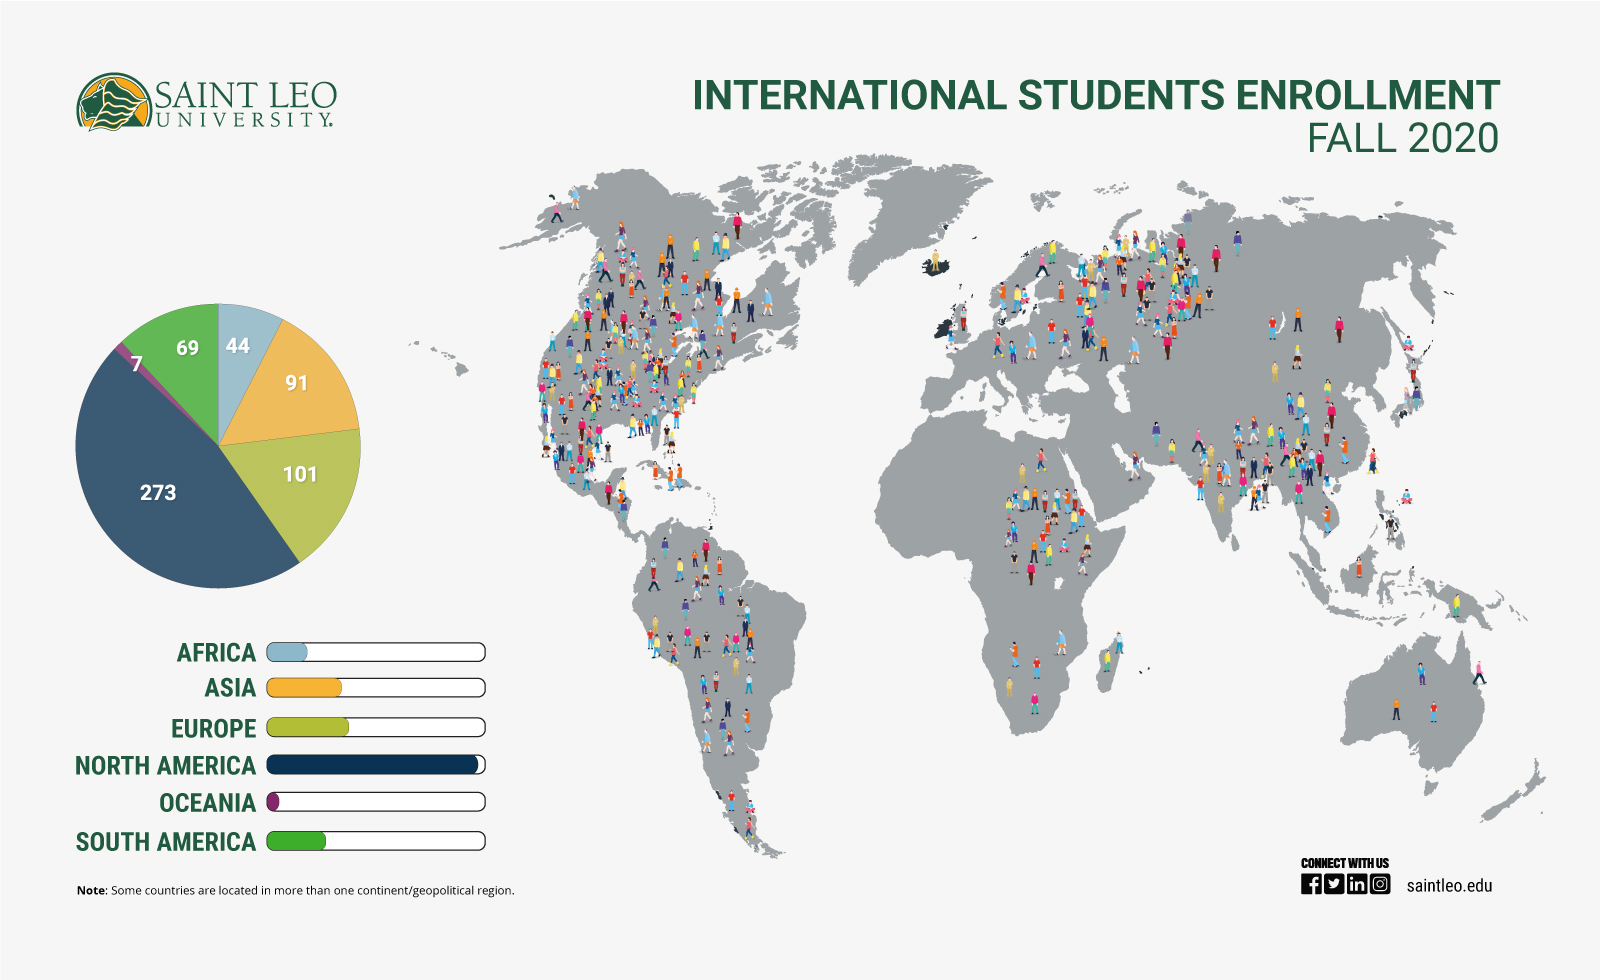Select the Oceania progress bar

pyautogui.click(x=376, y=802)
